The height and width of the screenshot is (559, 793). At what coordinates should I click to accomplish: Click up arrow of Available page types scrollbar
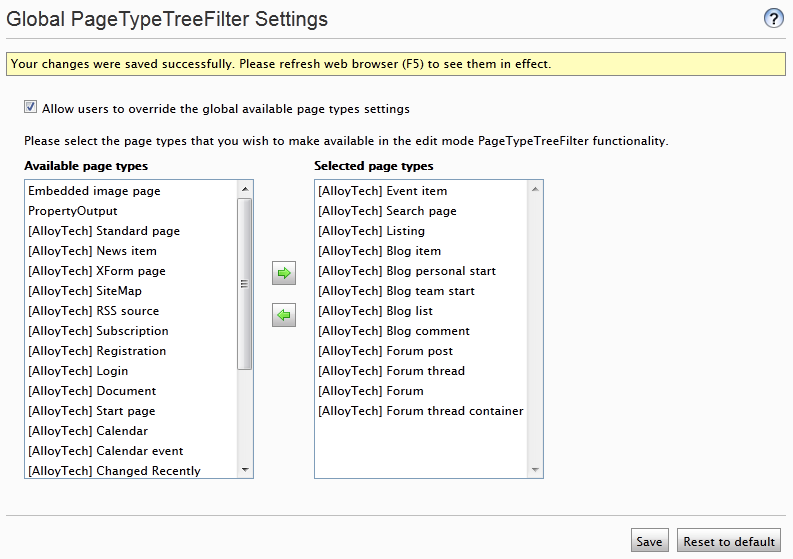[245, 189]
